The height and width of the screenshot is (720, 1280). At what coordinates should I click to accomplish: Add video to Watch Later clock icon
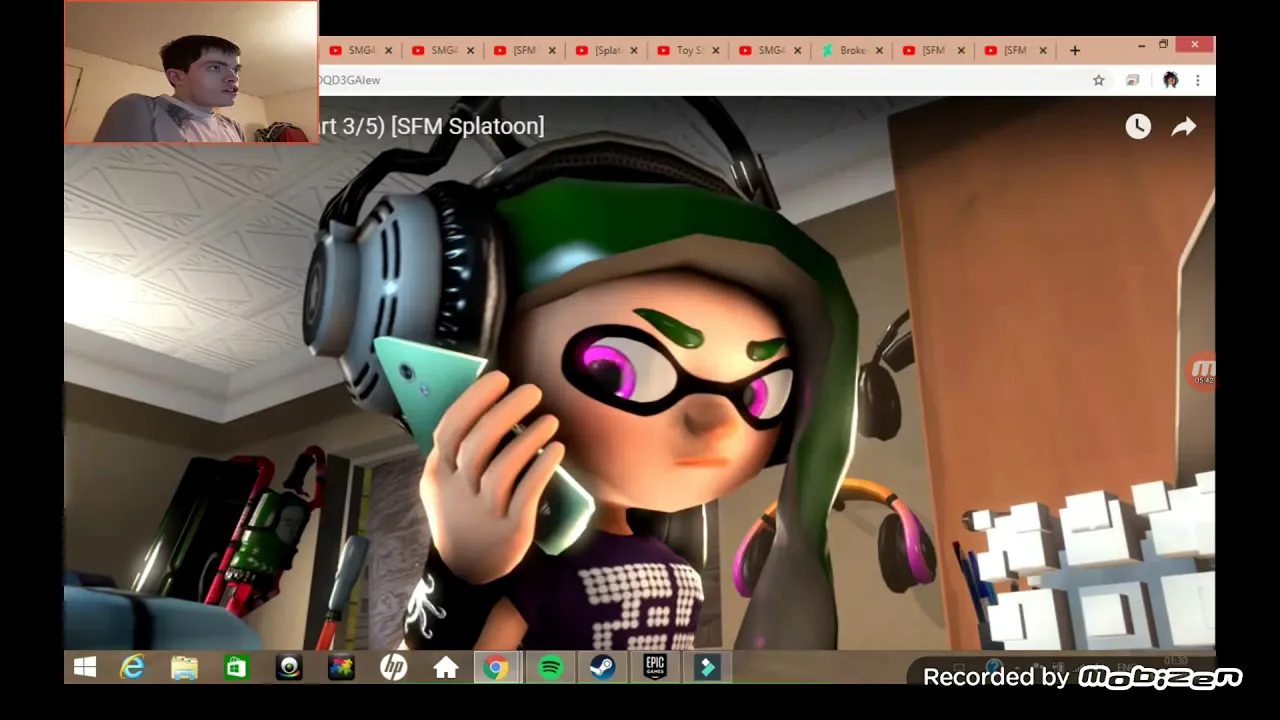coord(1138,126)
